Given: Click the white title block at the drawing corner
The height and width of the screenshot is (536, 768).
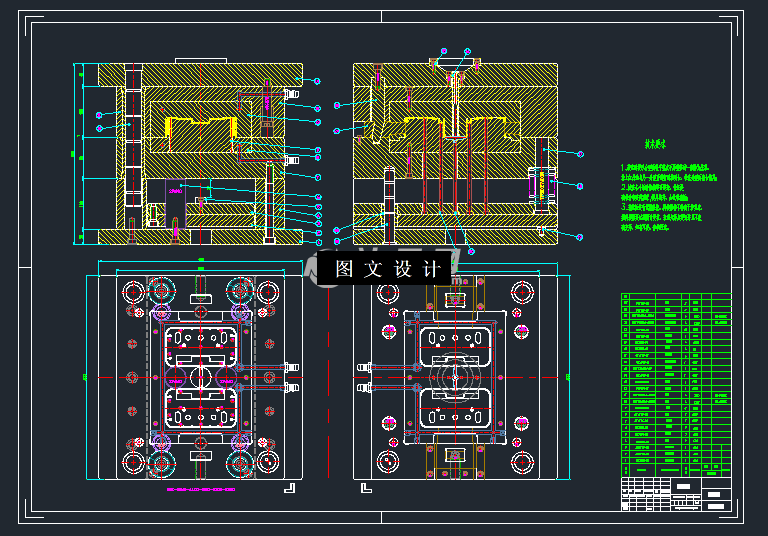Looking at the screenshot, I should [x=676, y=494].
